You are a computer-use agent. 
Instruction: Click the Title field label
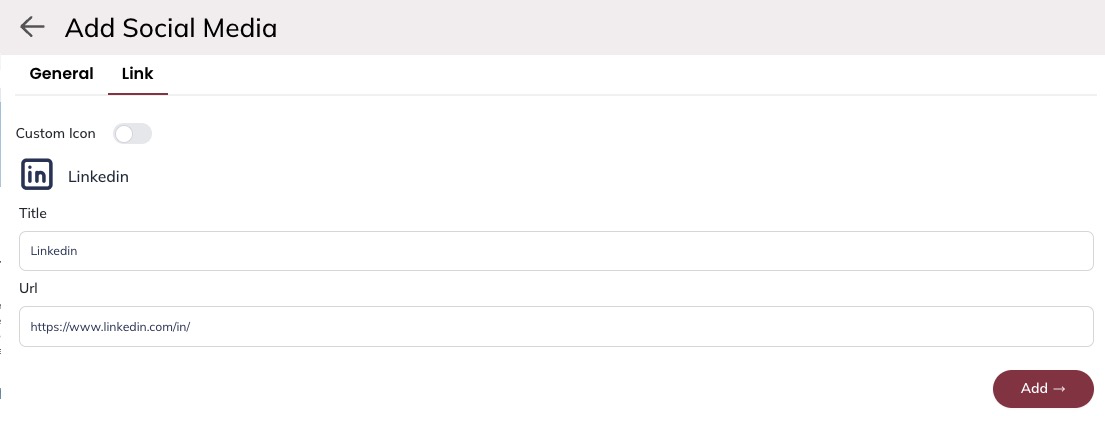(x=33, y=213)
